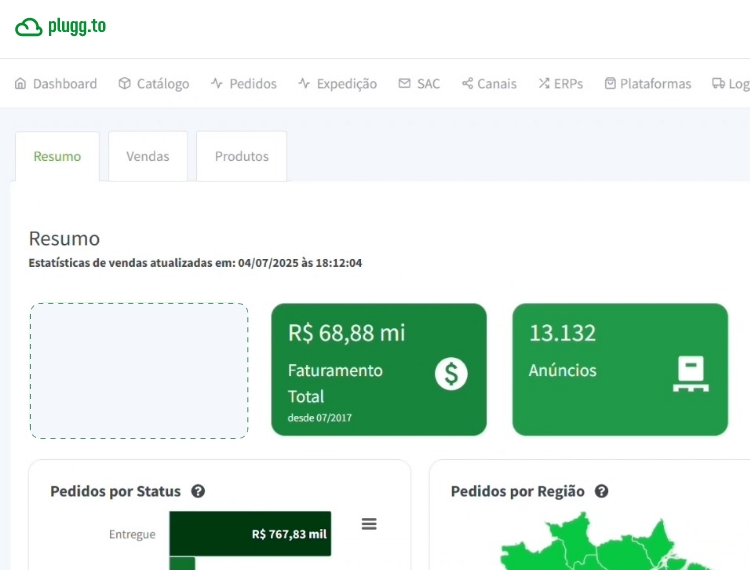Click the Entregue dark green bar
Viewport: 750px width, 570px height.
coord(250,534)
